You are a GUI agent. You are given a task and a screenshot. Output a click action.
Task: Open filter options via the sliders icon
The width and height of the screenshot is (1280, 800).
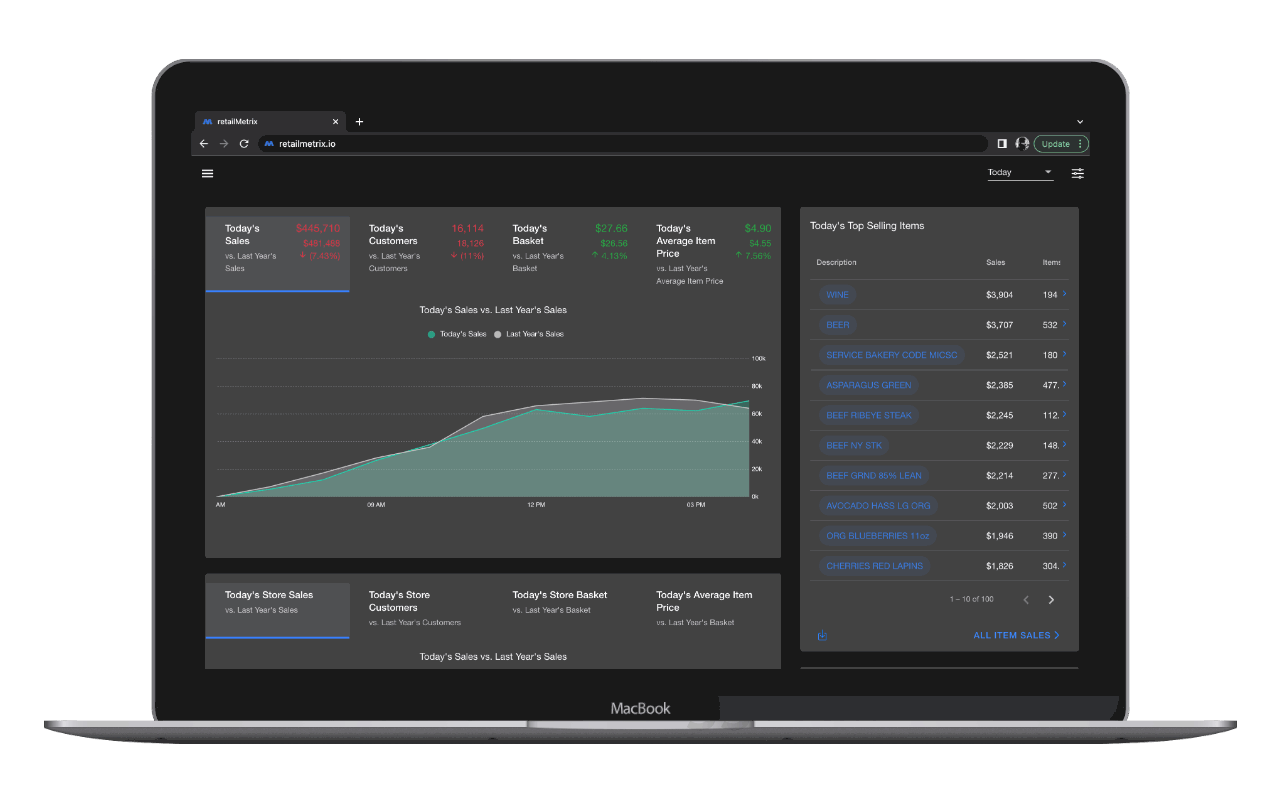click(x=1077, y=173)
